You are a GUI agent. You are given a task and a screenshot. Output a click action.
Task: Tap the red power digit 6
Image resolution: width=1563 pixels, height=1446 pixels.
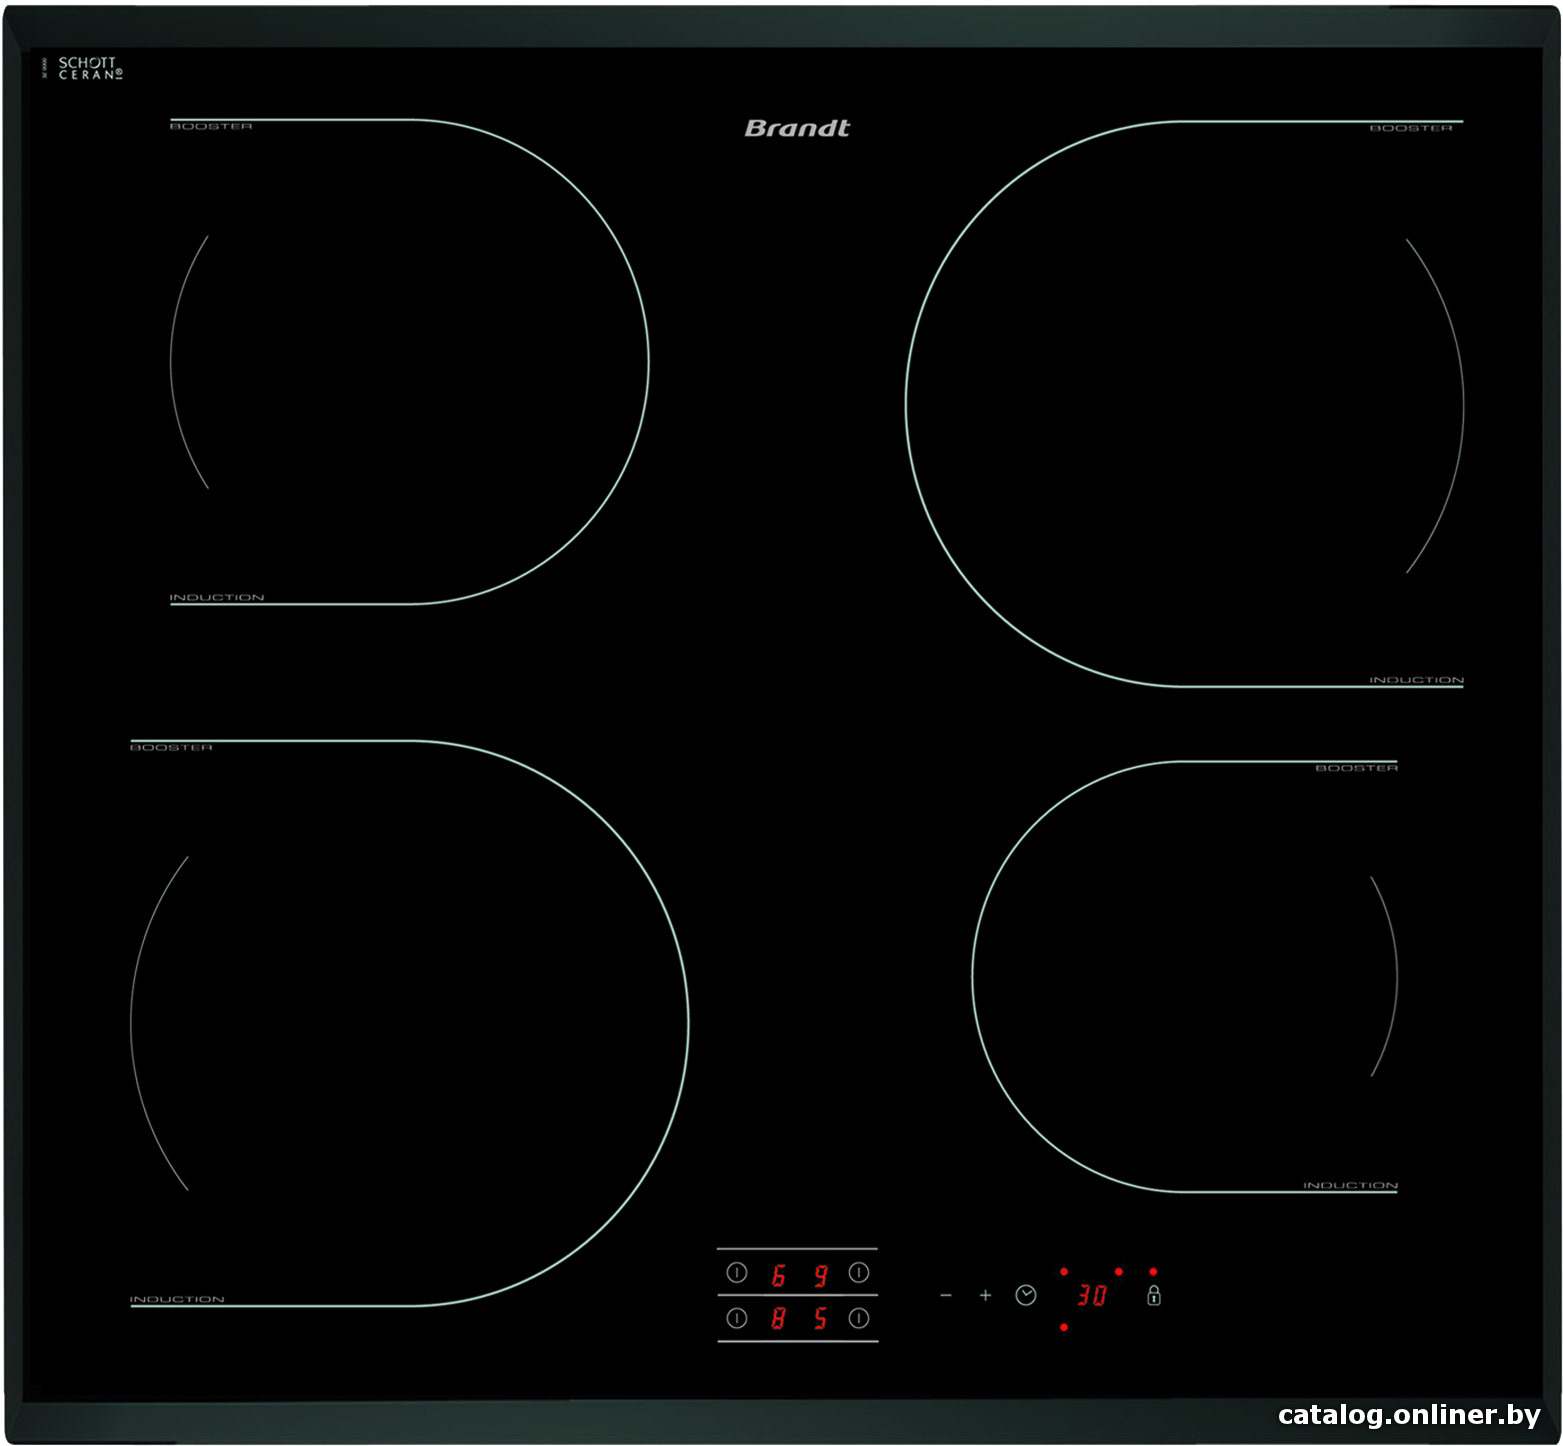coord(778,1275)
